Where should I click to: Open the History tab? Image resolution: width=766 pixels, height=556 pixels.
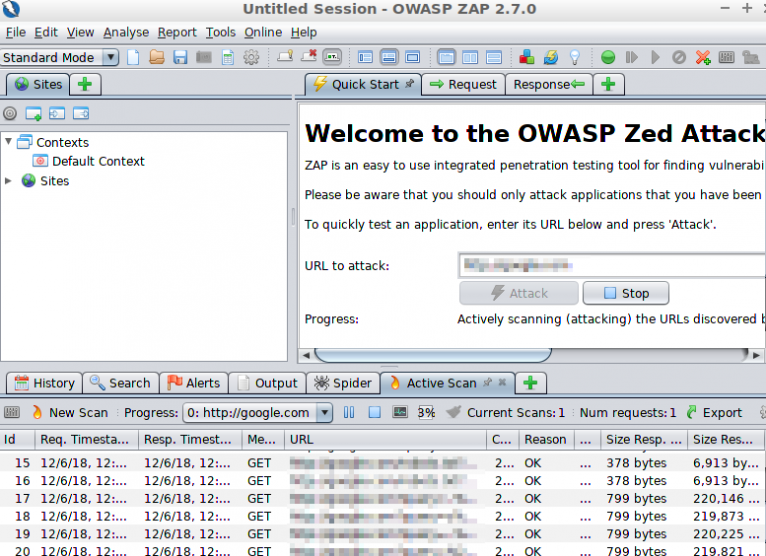click(x=44, y=383)
